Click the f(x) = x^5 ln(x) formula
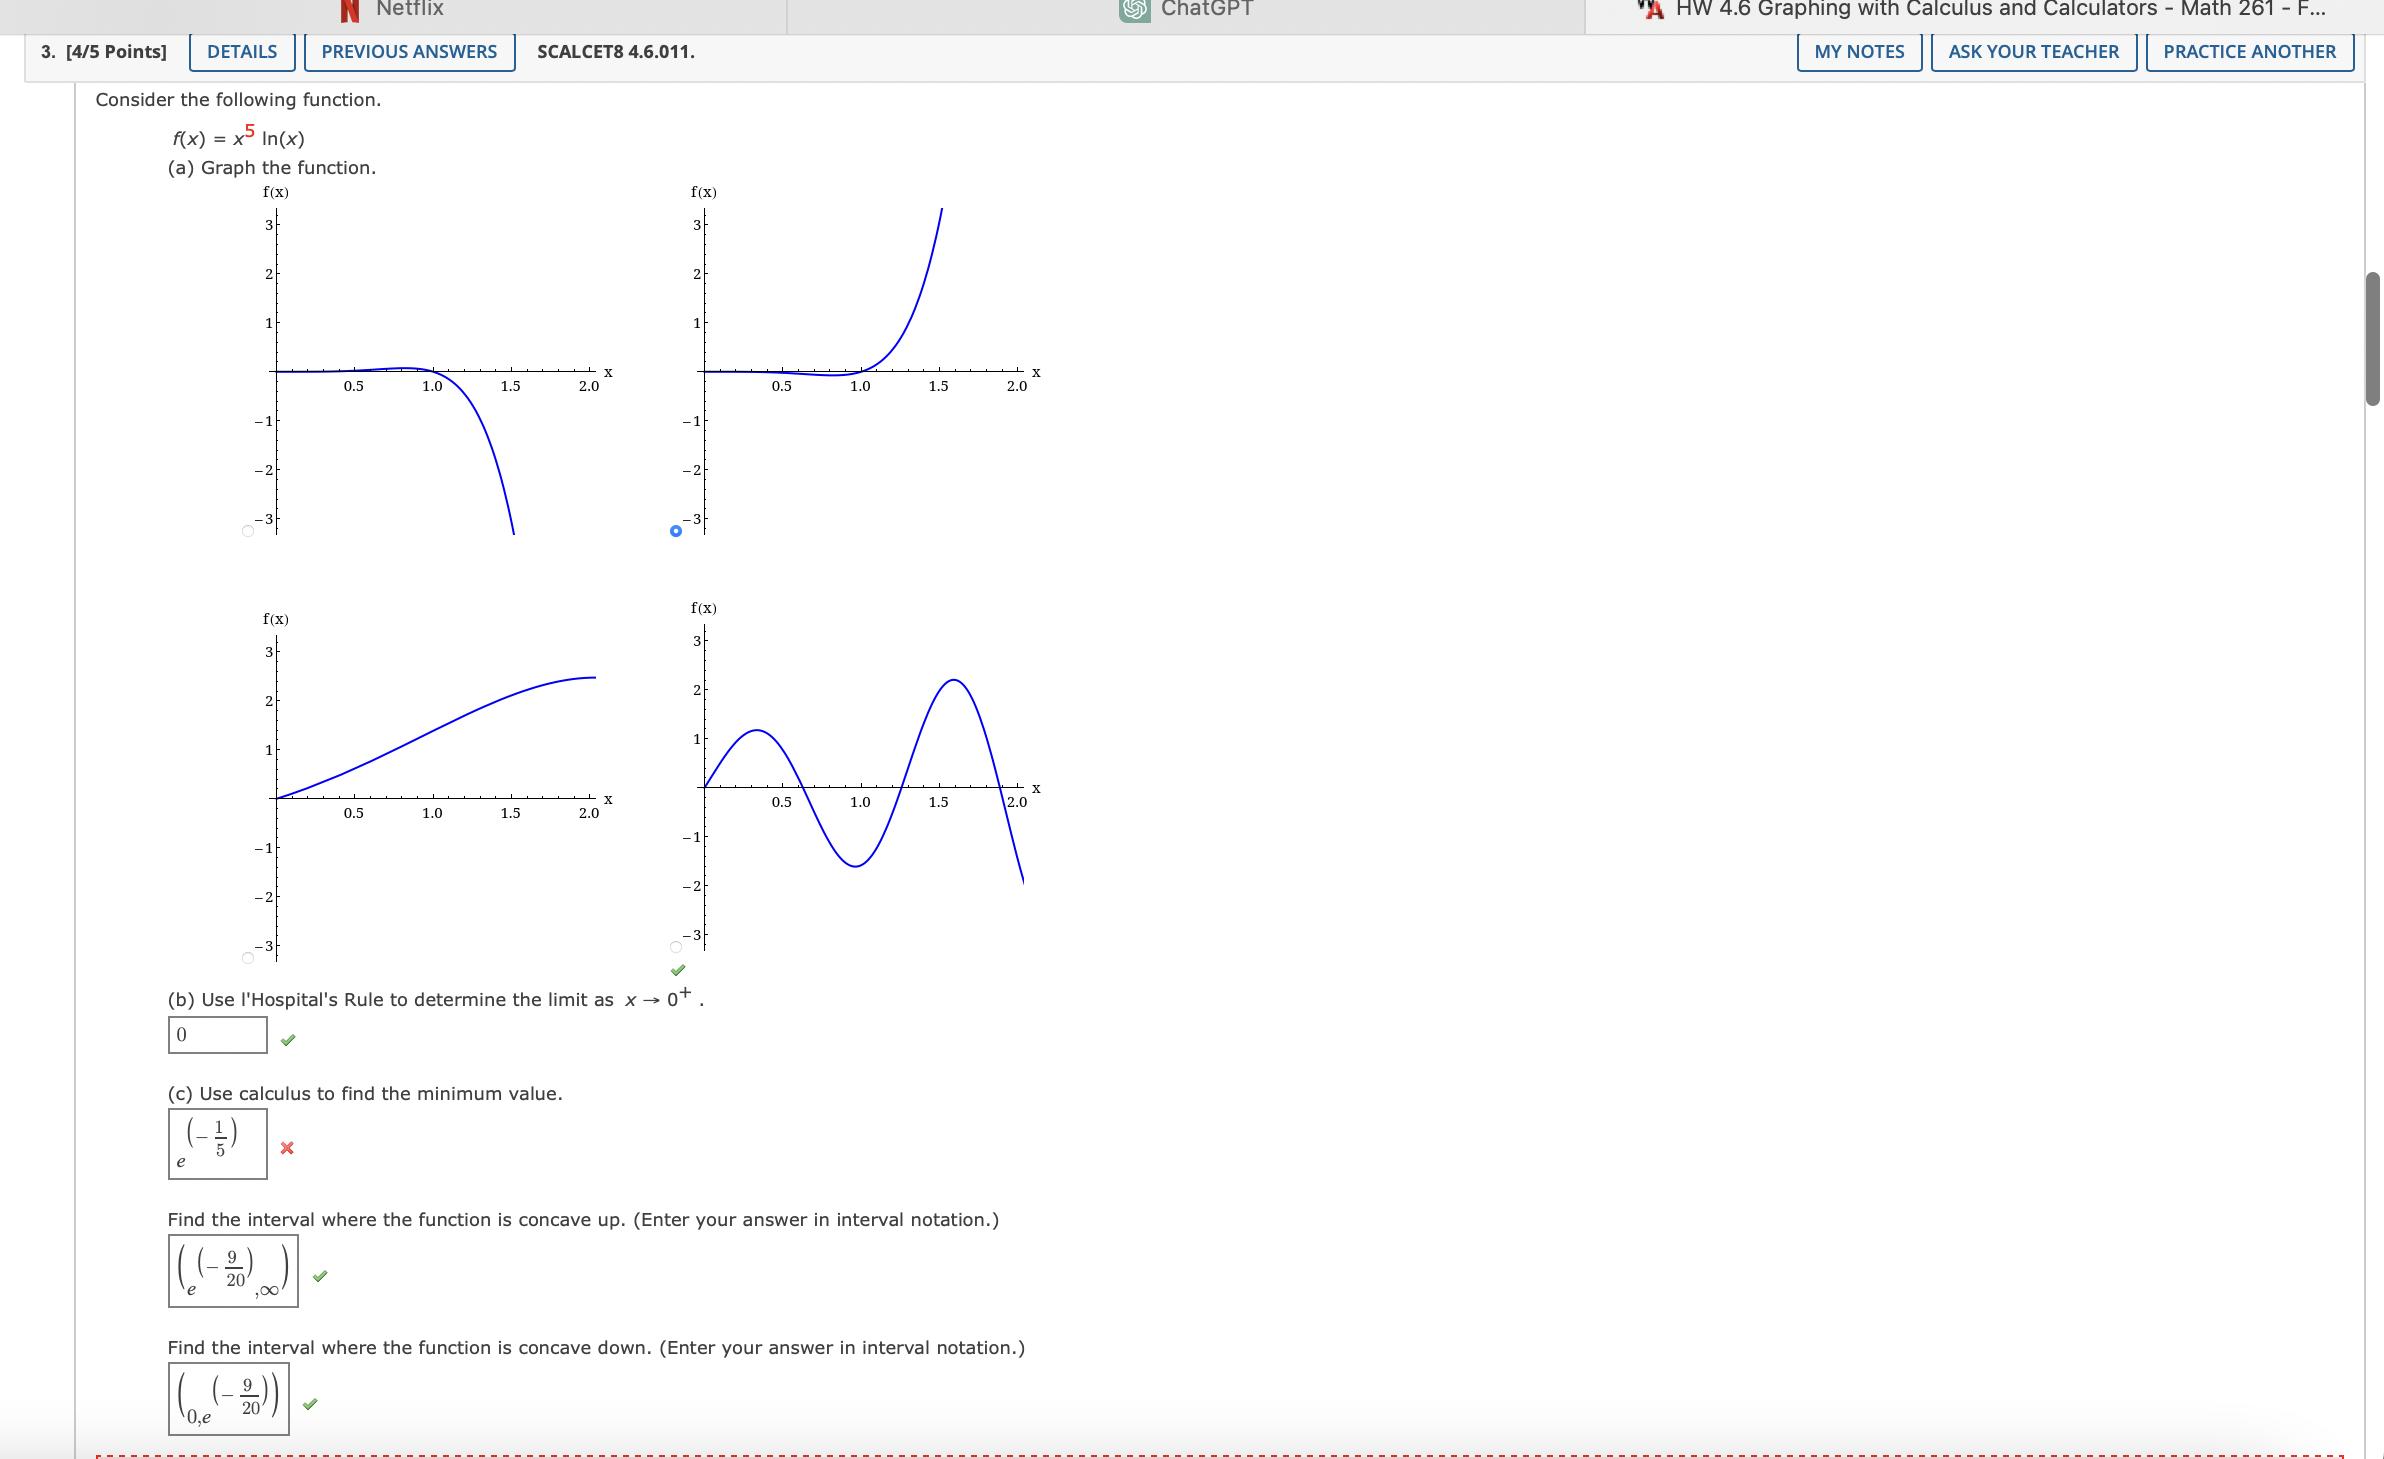 [x=238, y=136]
